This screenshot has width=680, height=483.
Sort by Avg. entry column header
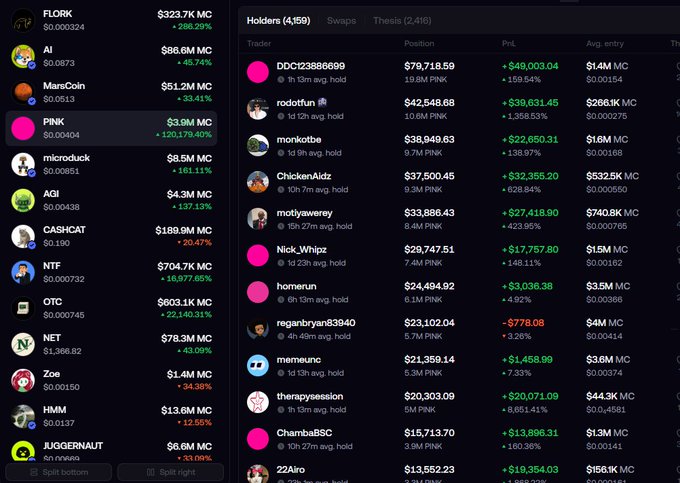click(x=605, y=43)
